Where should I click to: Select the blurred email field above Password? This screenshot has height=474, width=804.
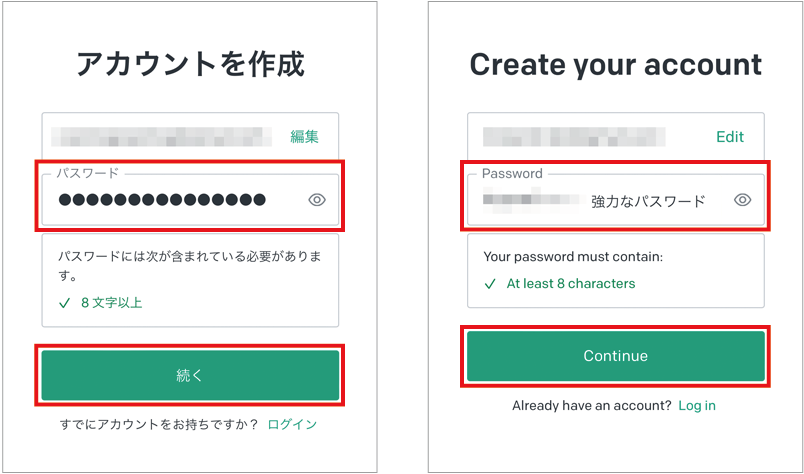point(616,136)
